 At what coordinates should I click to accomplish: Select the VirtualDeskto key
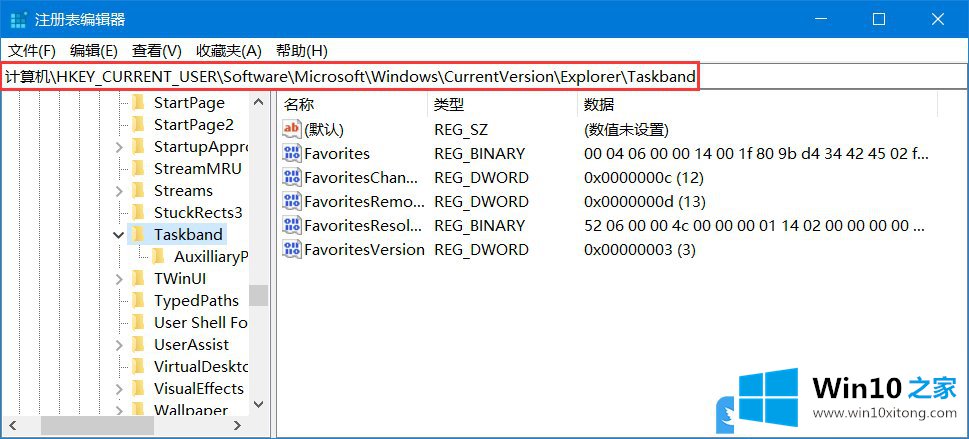[201, 367]
